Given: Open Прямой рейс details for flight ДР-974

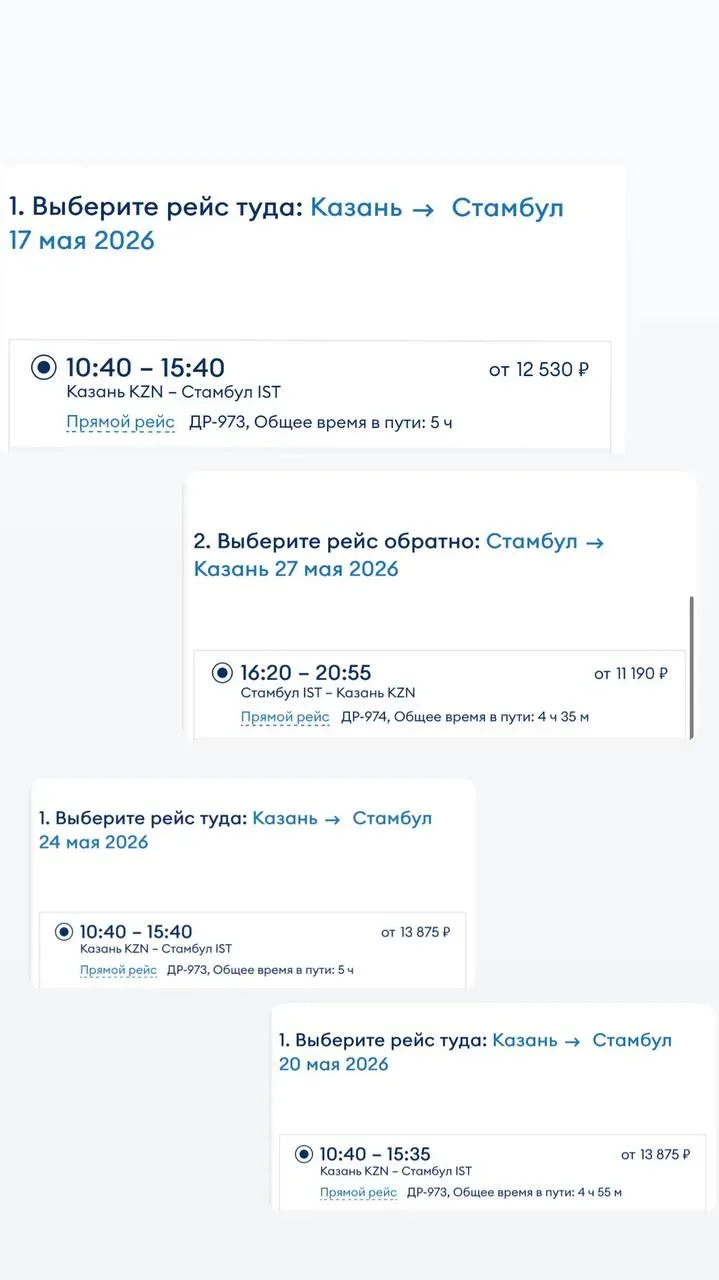Looking at the screenshot, I should click(x=285, y=717).
